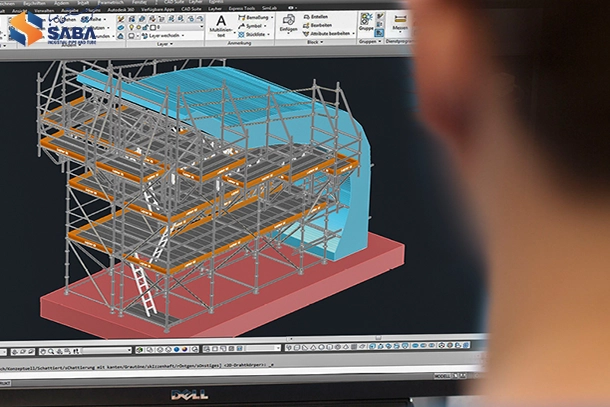Click the Gruppe icon
The height and width of the screenshot is (407, 610).
[366, 19]
